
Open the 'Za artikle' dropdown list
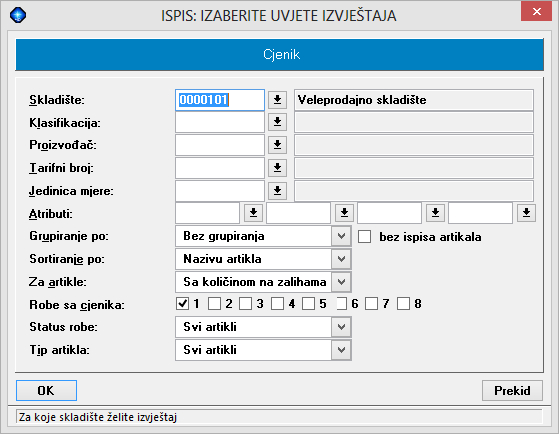pos(341,282)
